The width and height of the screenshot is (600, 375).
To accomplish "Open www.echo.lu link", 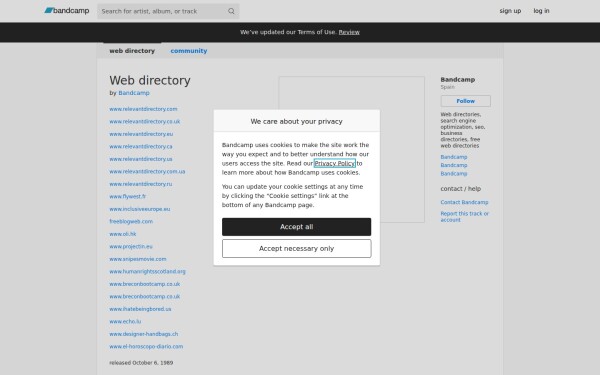I will pos(125,321).
